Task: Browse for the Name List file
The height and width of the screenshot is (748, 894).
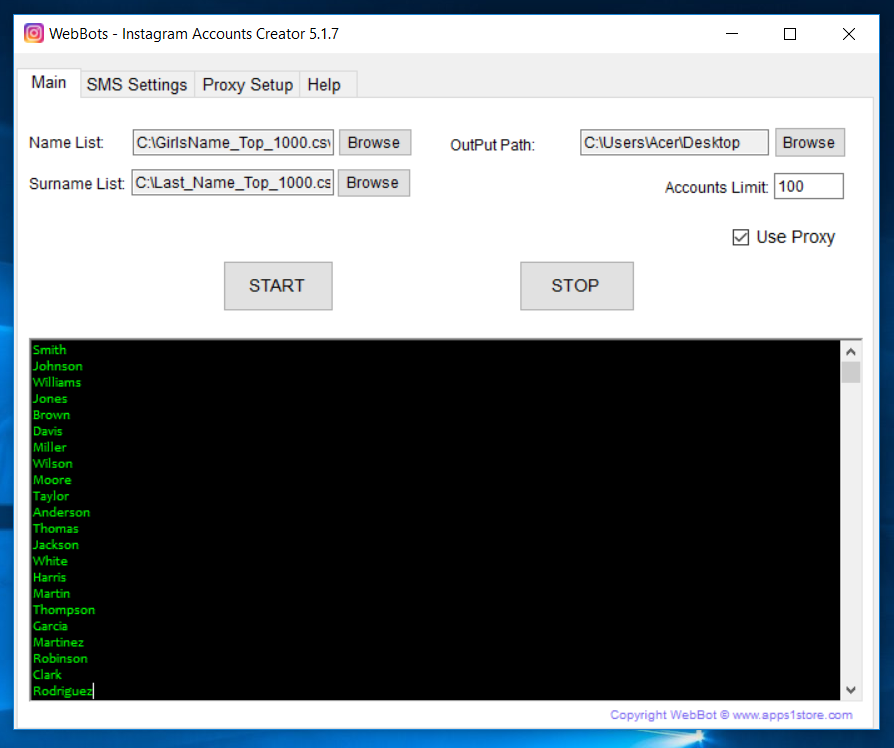Action: pos(375,142)
